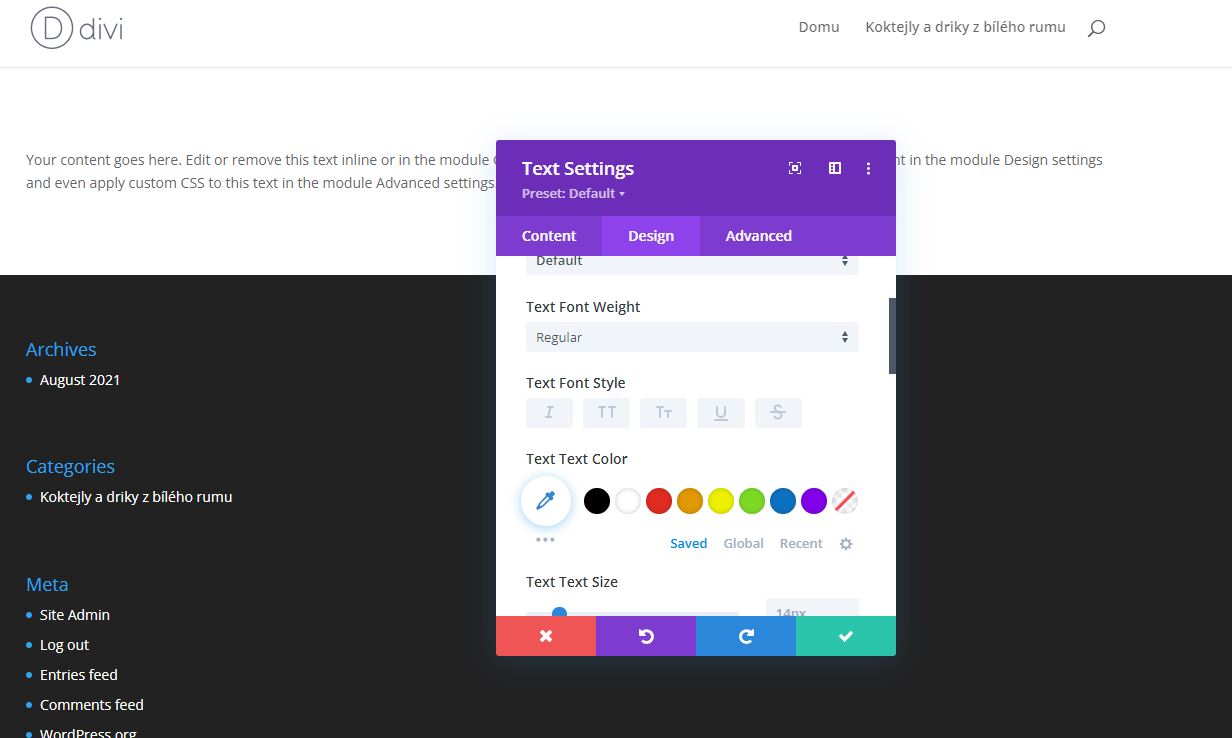The height and width of the screenshot is (738, 1232).
Task: Undo the last change
Action: [x=646, y=636]
